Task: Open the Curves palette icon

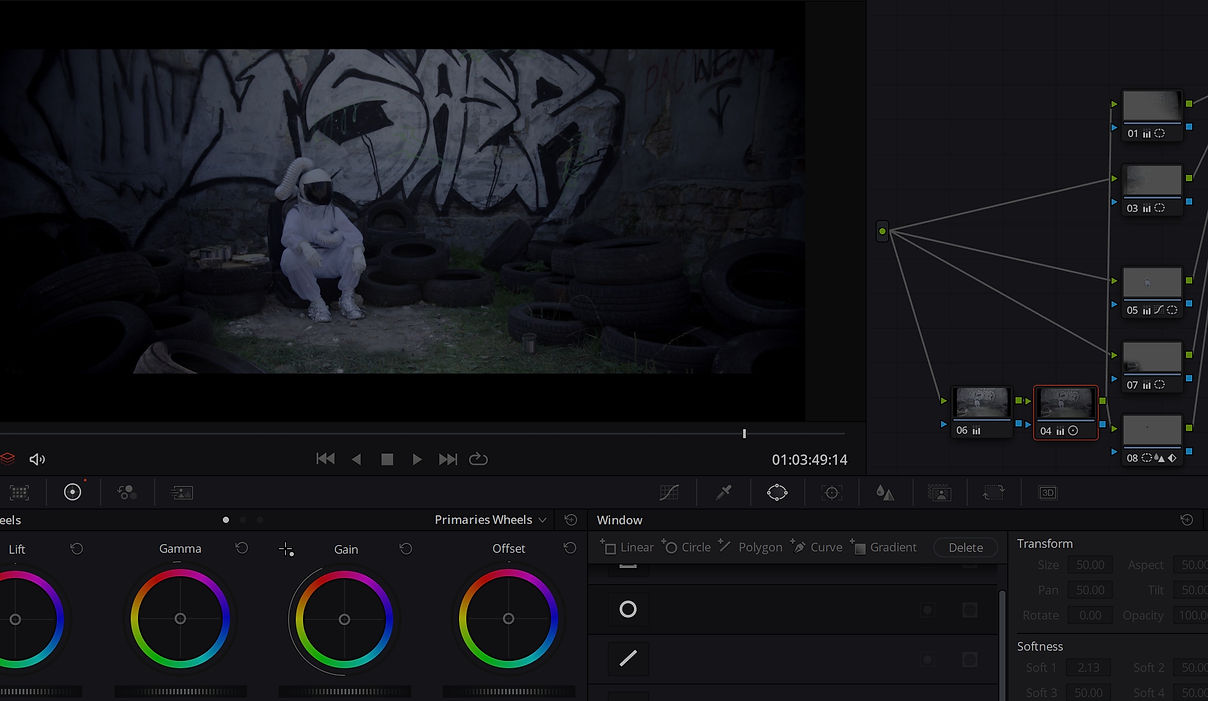Action: click(x=669, y=492)
